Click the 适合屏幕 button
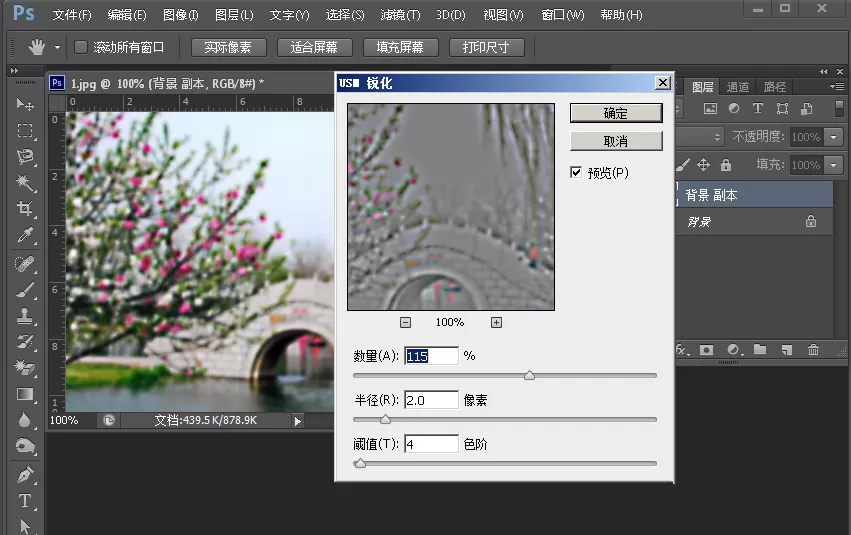The image size is (851, 535). tap(314, 47)
